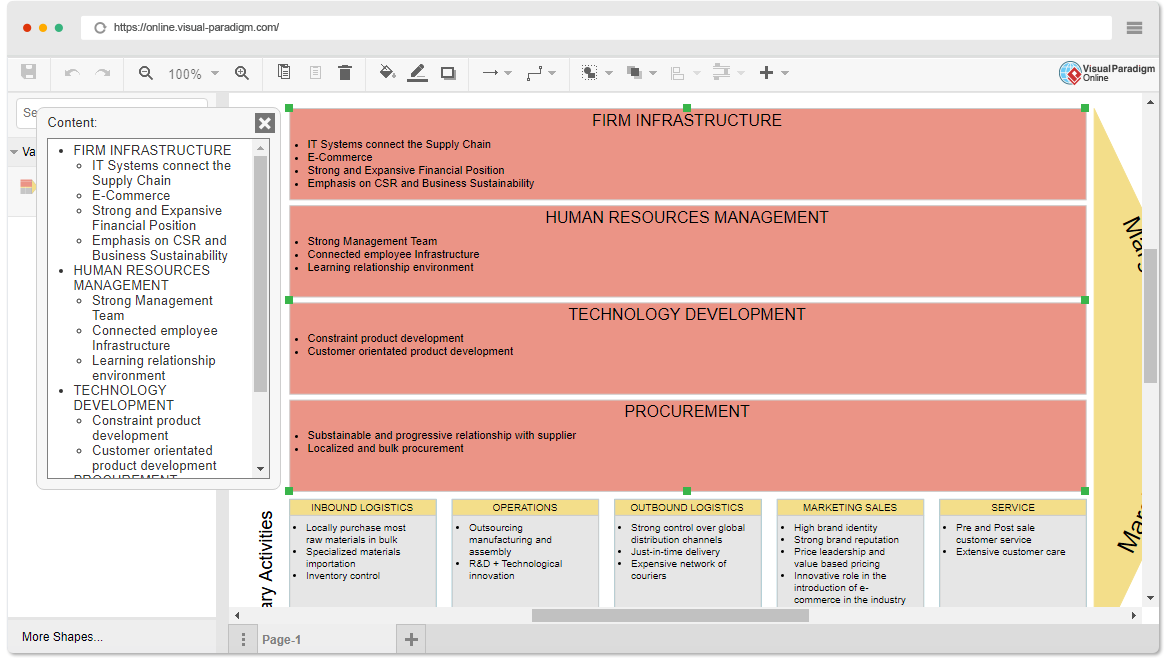The image size is (1170, 665).
Task: Click top-center green selection handle
Action: tap(686, 108)
